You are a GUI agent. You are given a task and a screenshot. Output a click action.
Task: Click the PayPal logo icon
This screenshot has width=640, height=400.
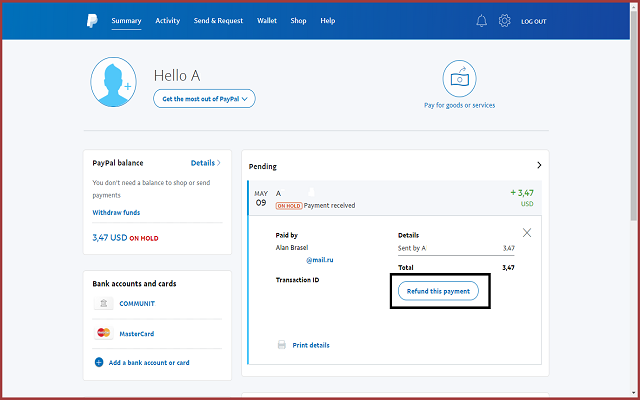[94, 21]
